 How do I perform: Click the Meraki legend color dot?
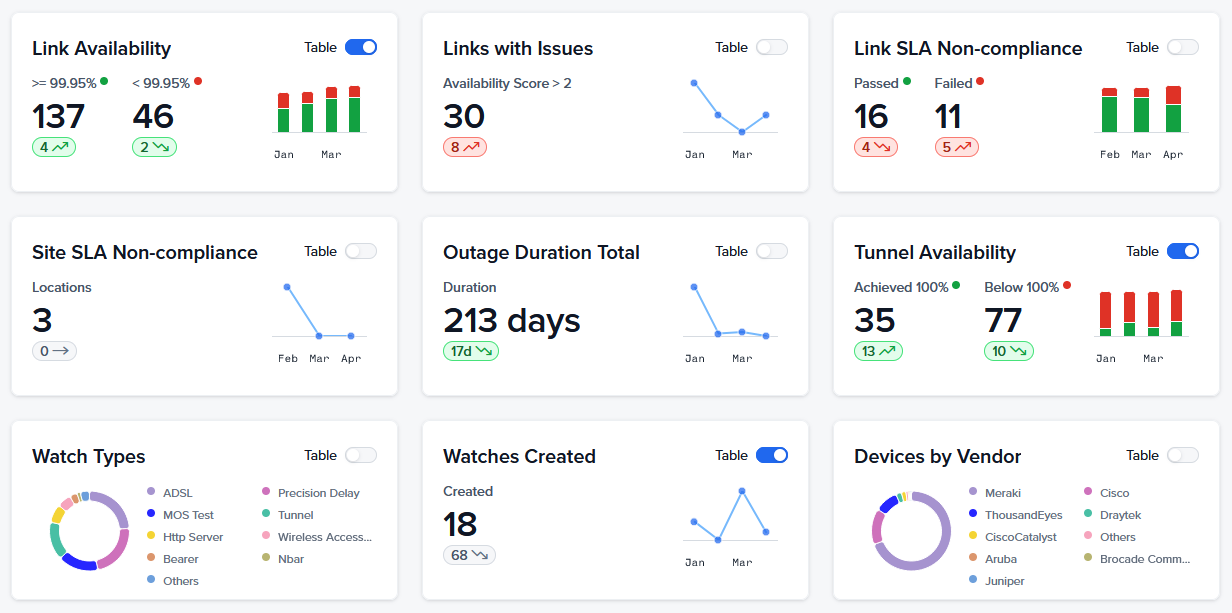click(973, 492)
